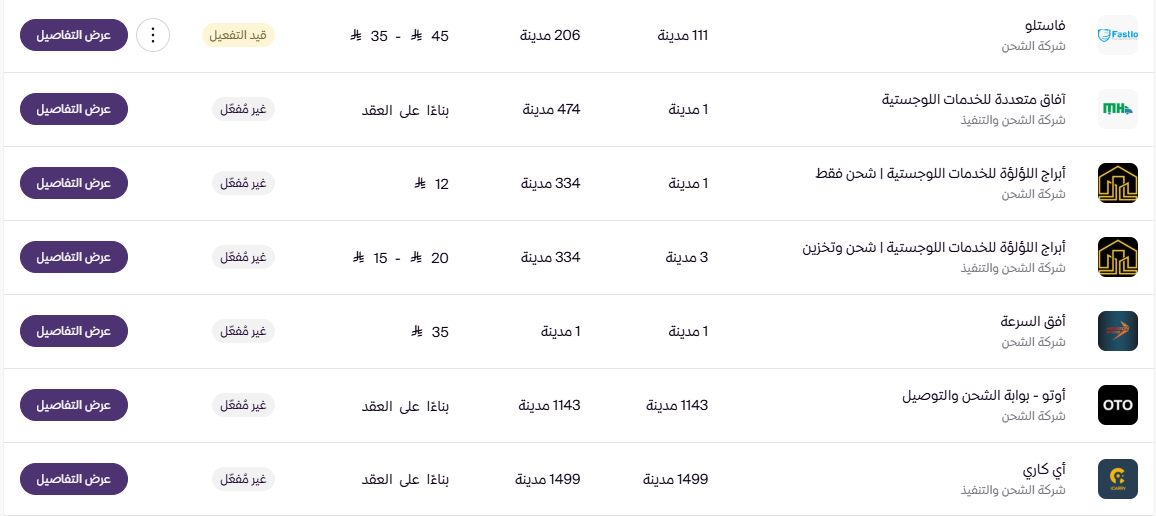
Task: Click the iCarry company logo
Action: pos(1117,479)
